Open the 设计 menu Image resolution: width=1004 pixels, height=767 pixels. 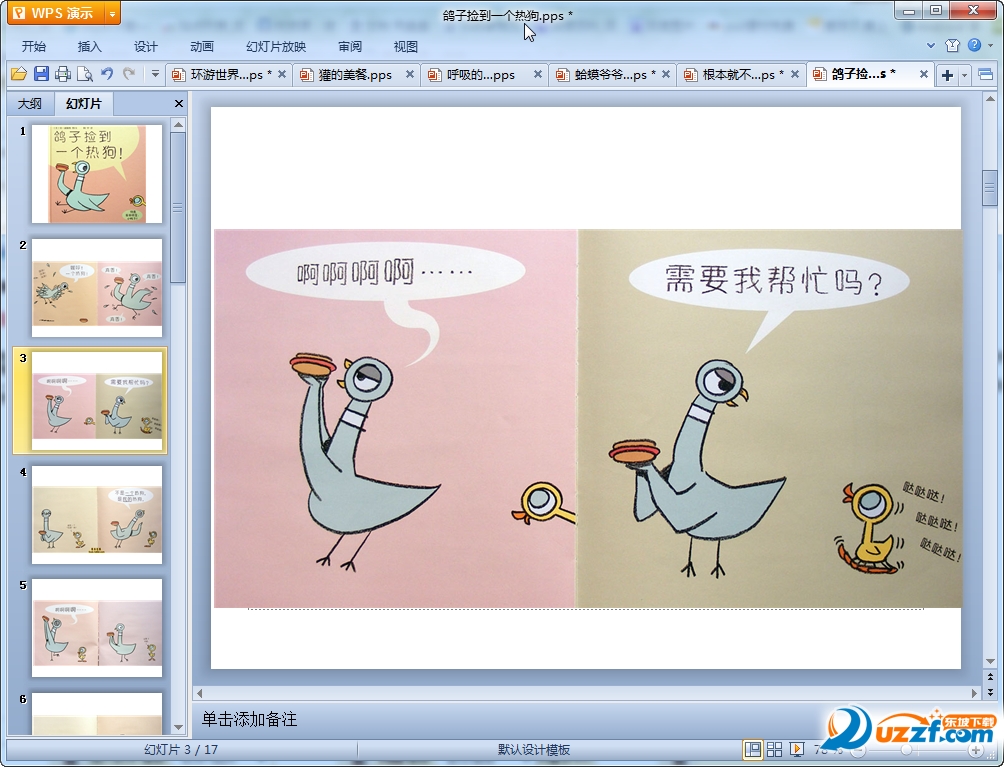coord(145,46)
